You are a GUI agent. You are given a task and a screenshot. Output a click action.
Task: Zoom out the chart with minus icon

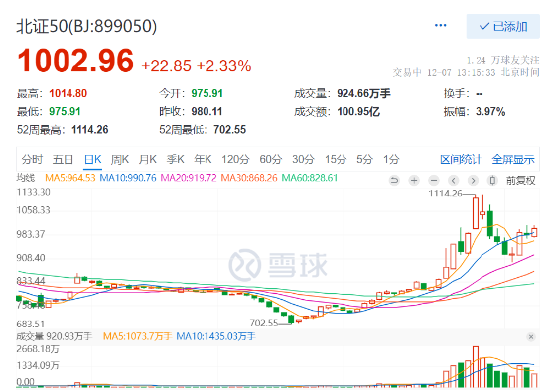point(434,181)
